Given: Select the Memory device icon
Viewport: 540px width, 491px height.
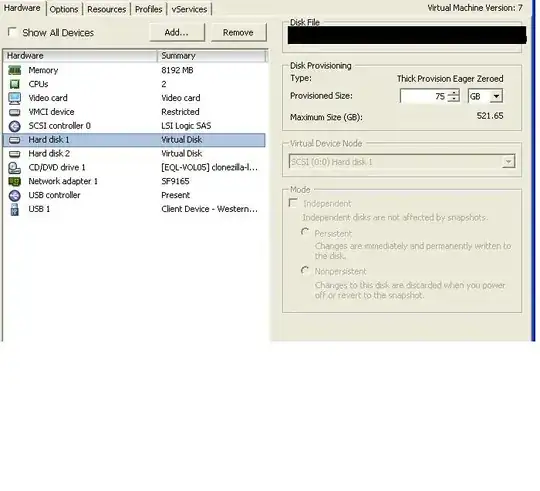Looking at the screenshot, I should pyautogui.click(x=14, y=71).
